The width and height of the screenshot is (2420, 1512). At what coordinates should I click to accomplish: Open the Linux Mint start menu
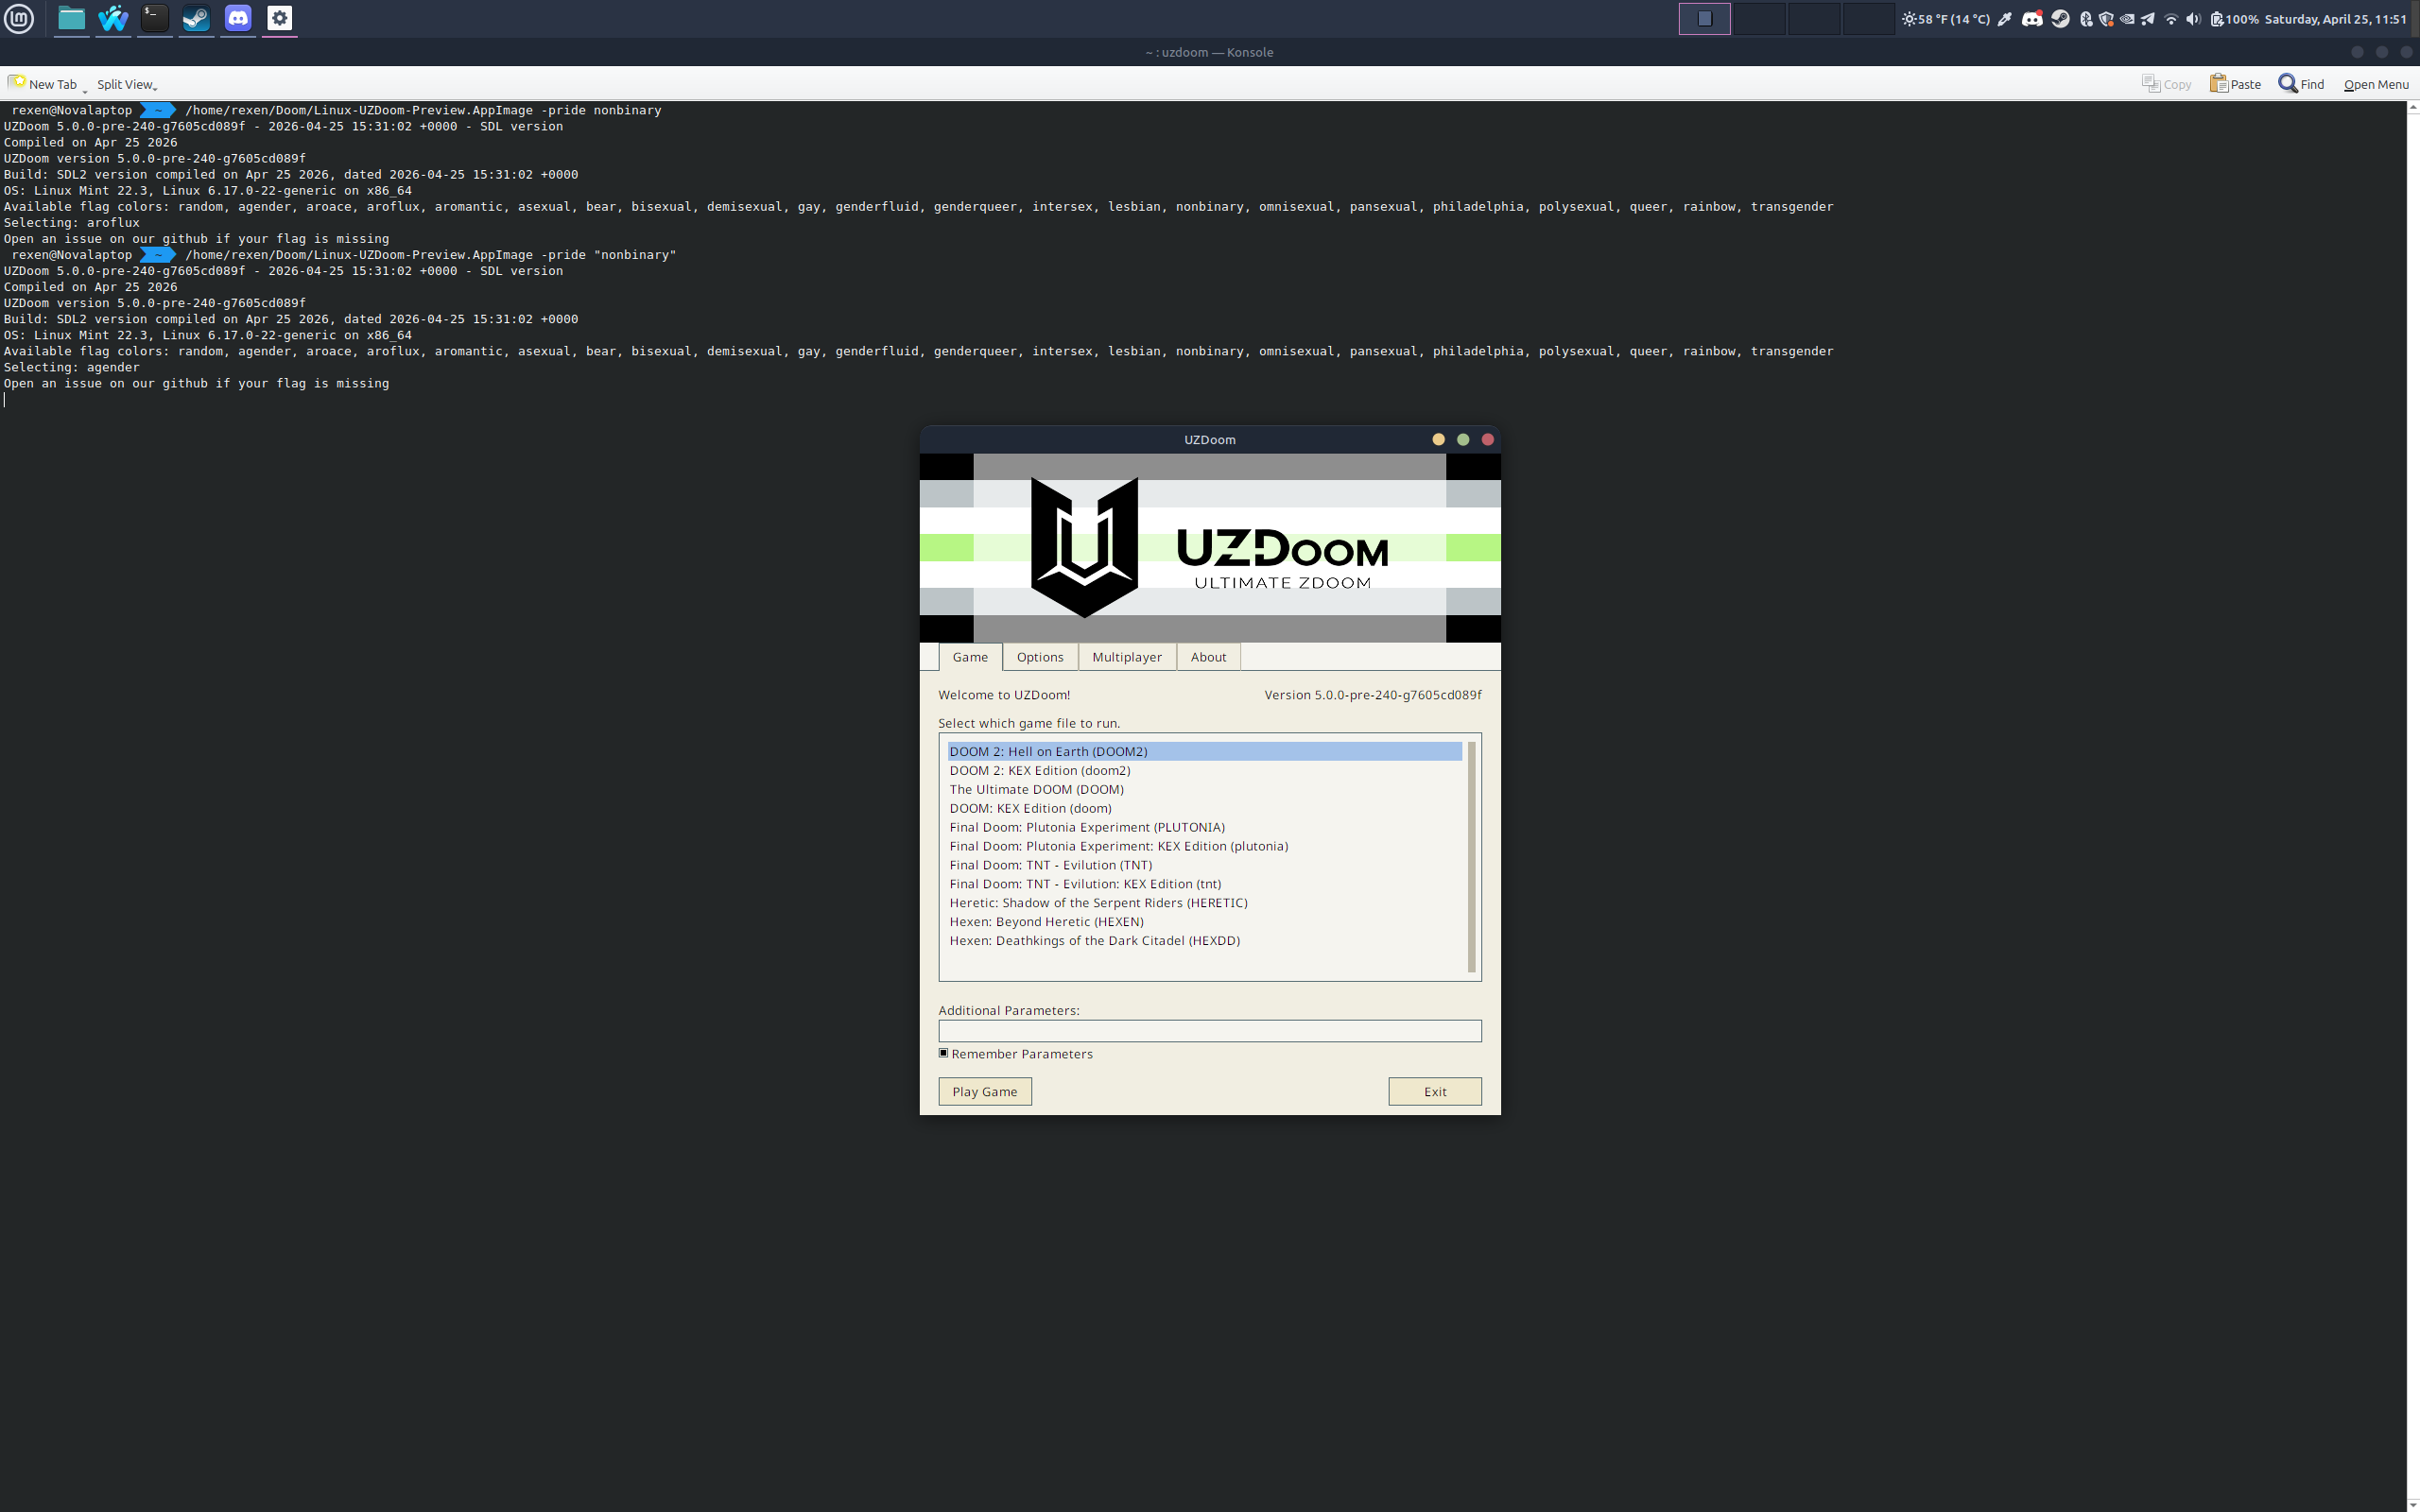click(x=19, y=18)
